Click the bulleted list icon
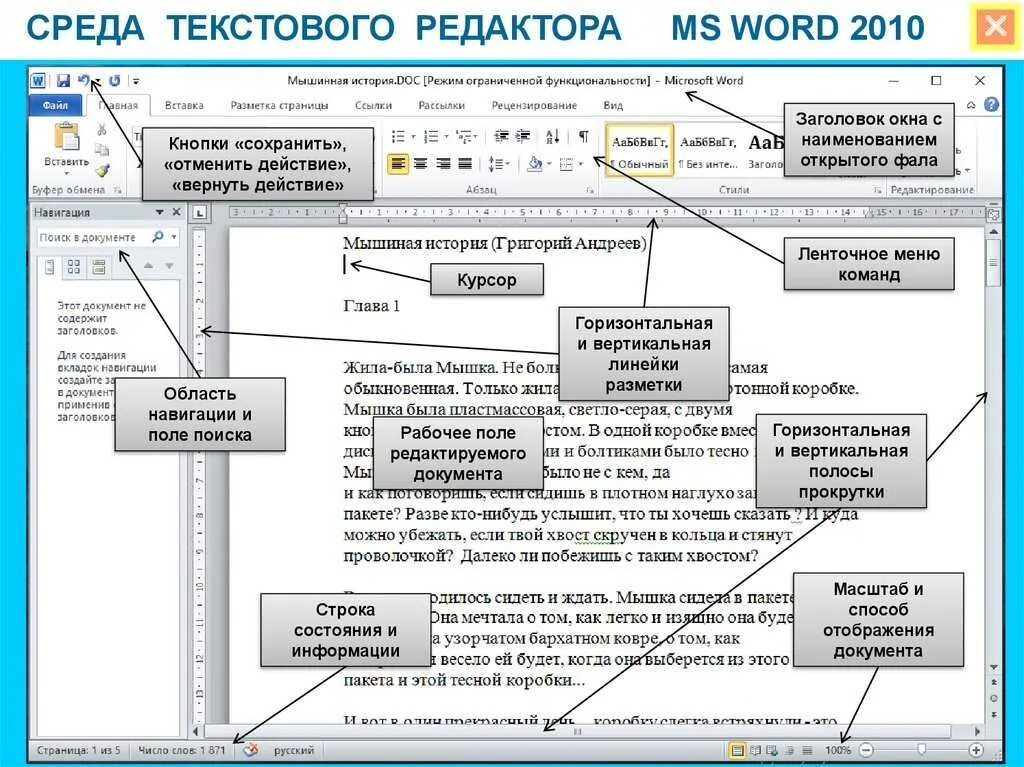1024x767 pixels. 398,137
